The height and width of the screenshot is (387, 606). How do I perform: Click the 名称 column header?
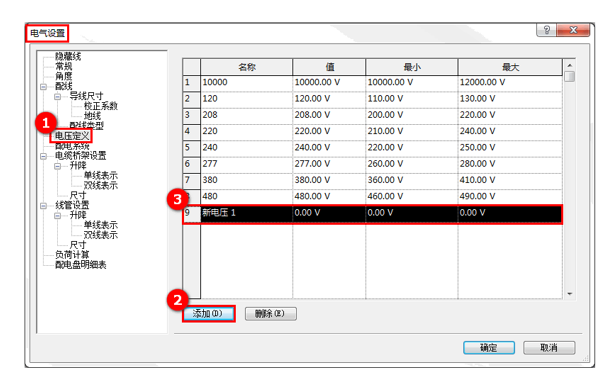247,67
